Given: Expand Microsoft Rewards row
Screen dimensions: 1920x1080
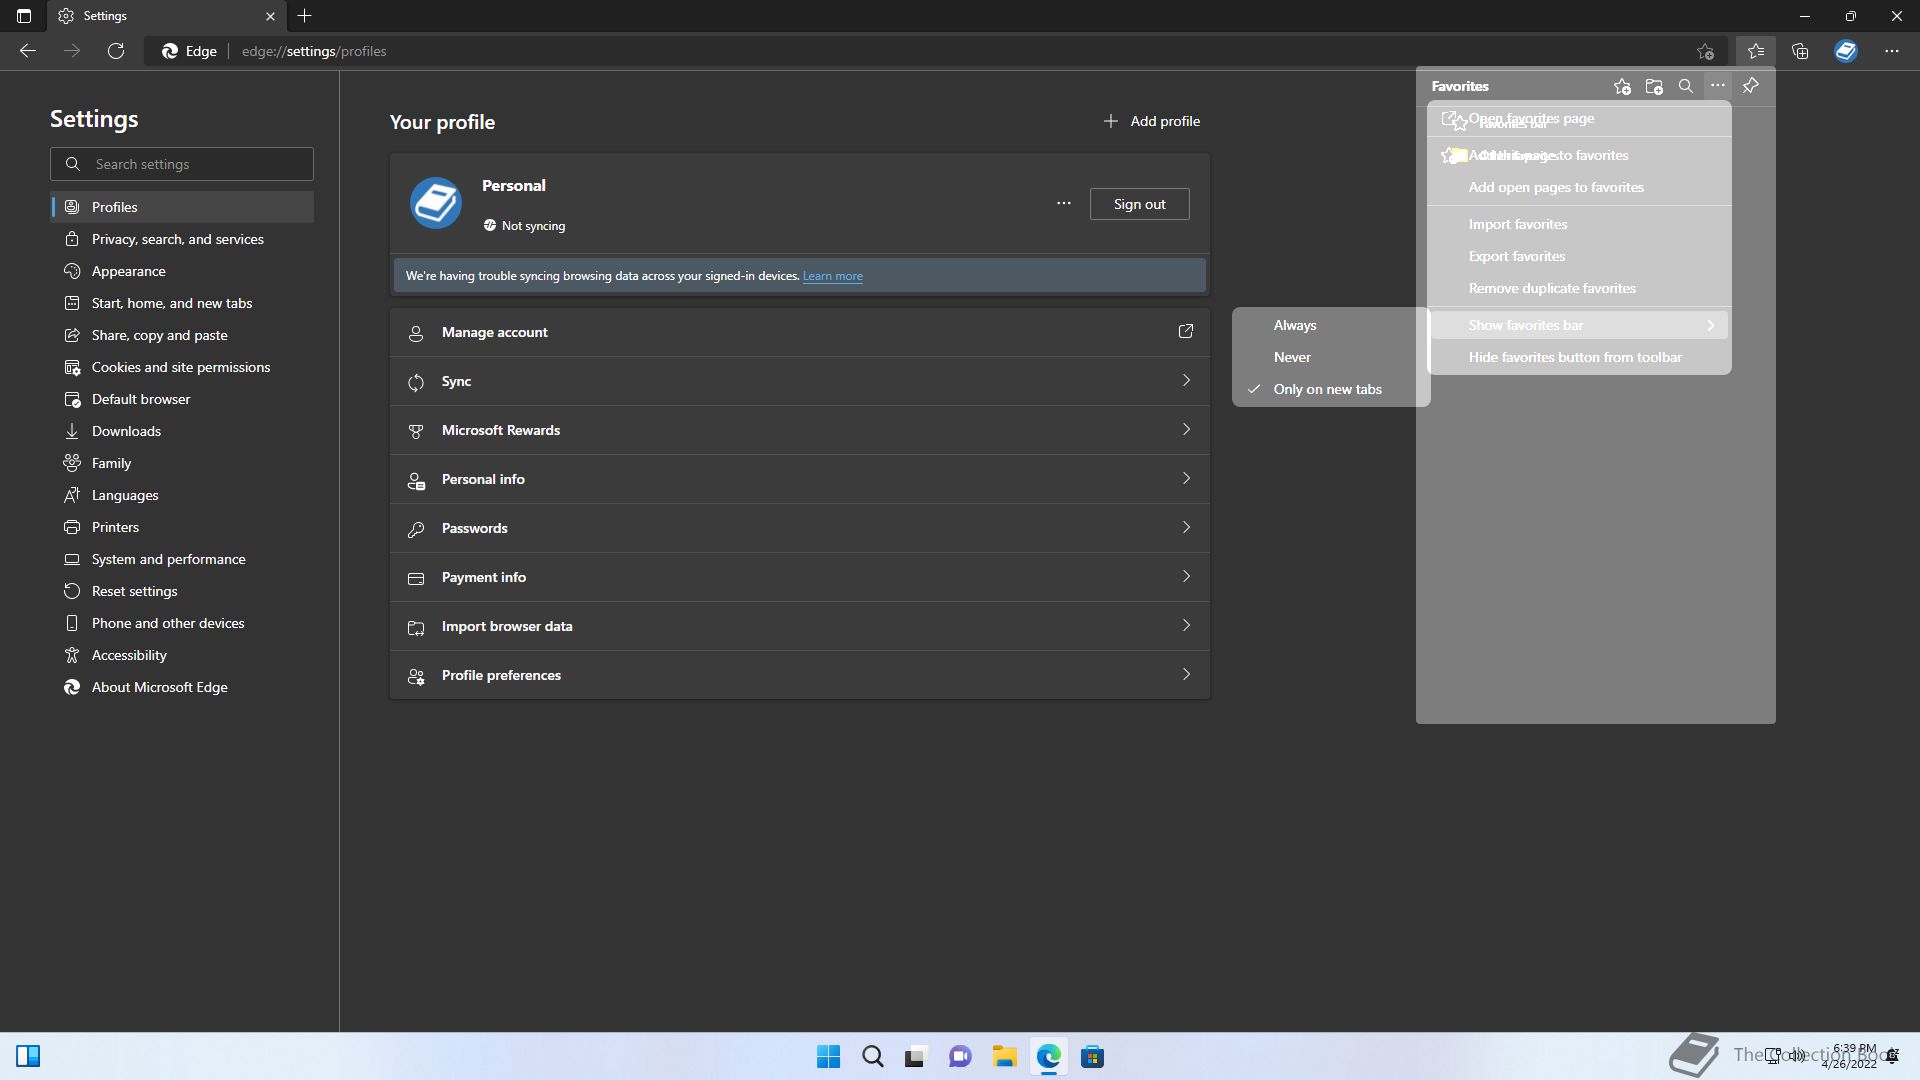Looking at the screenshot, I should 800,430.
